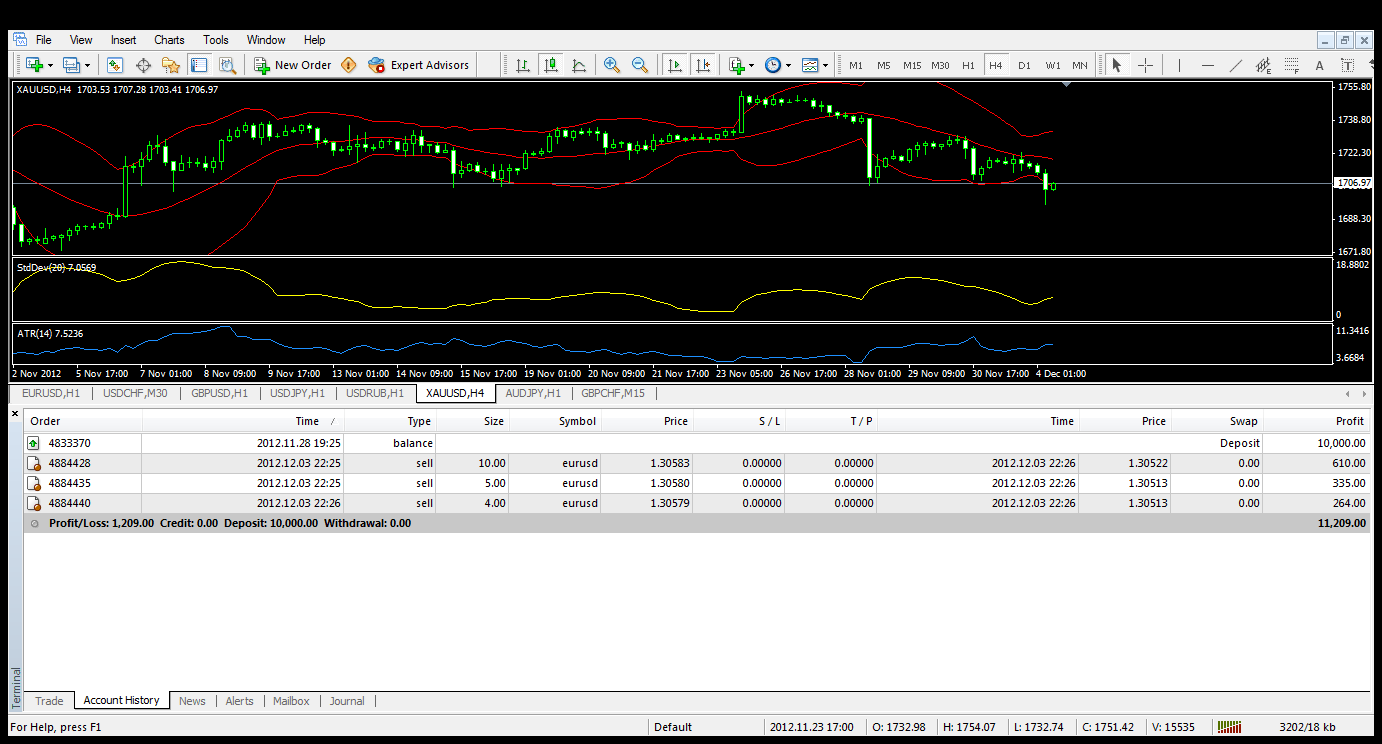Click the chart shift triangle marker
The width and height of the screenshot is (1382, 744).
[1067, 85]
